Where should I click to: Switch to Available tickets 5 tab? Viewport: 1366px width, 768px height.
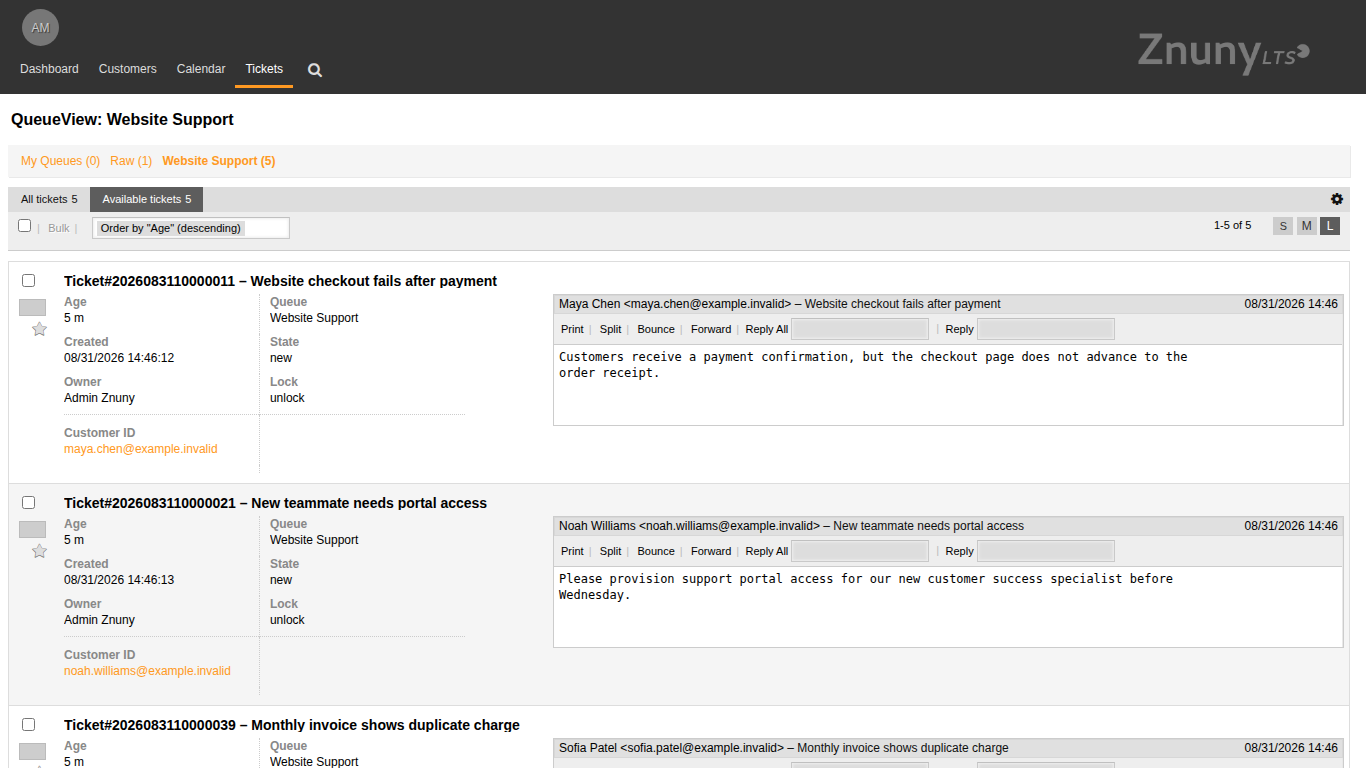[146, 199]
